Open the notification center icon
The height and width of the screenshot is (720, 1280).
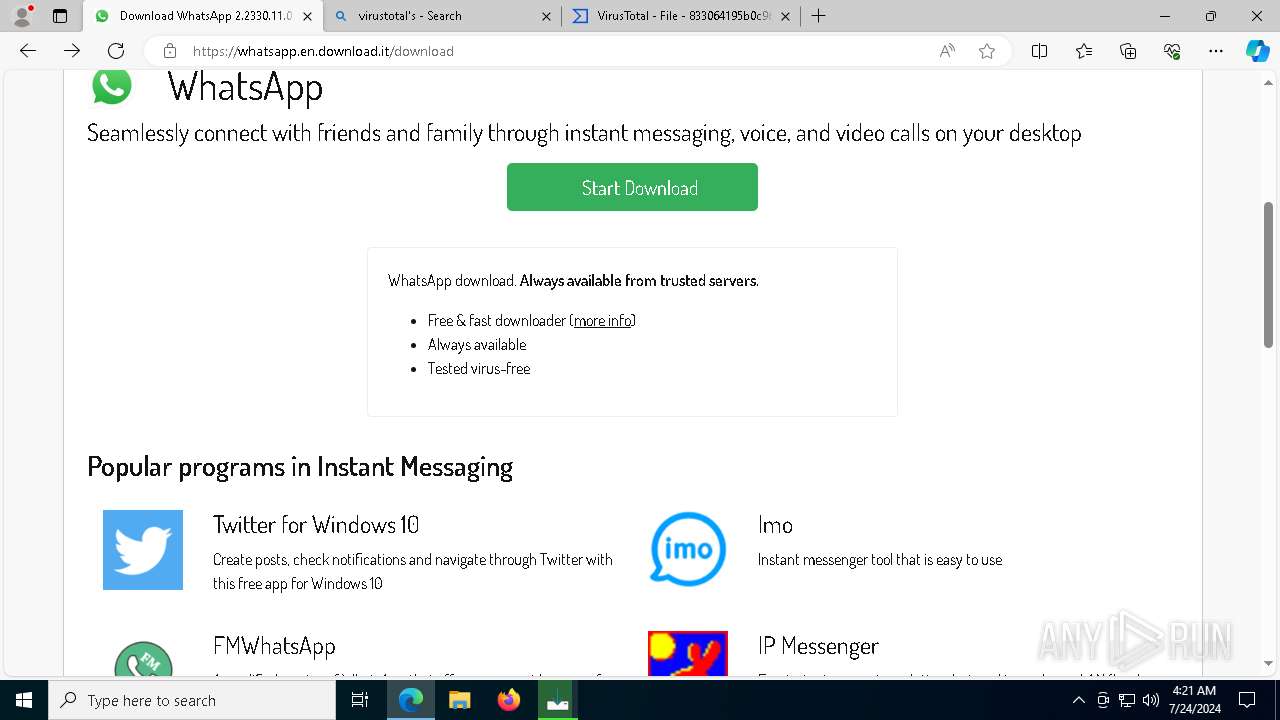click(1247, 700)
